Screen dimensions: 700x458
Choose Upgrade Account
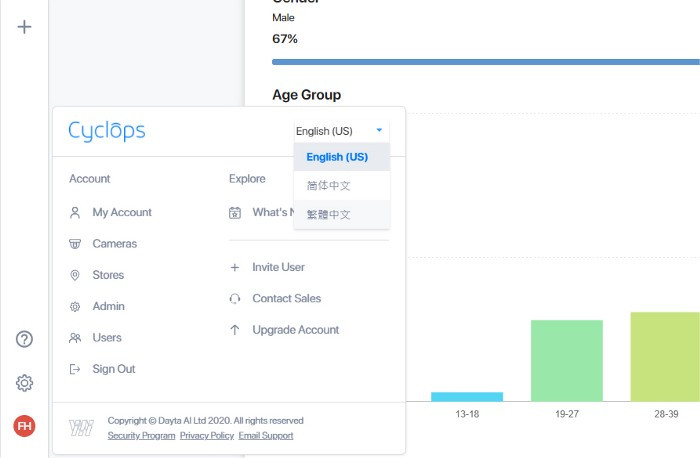(296, 330)
